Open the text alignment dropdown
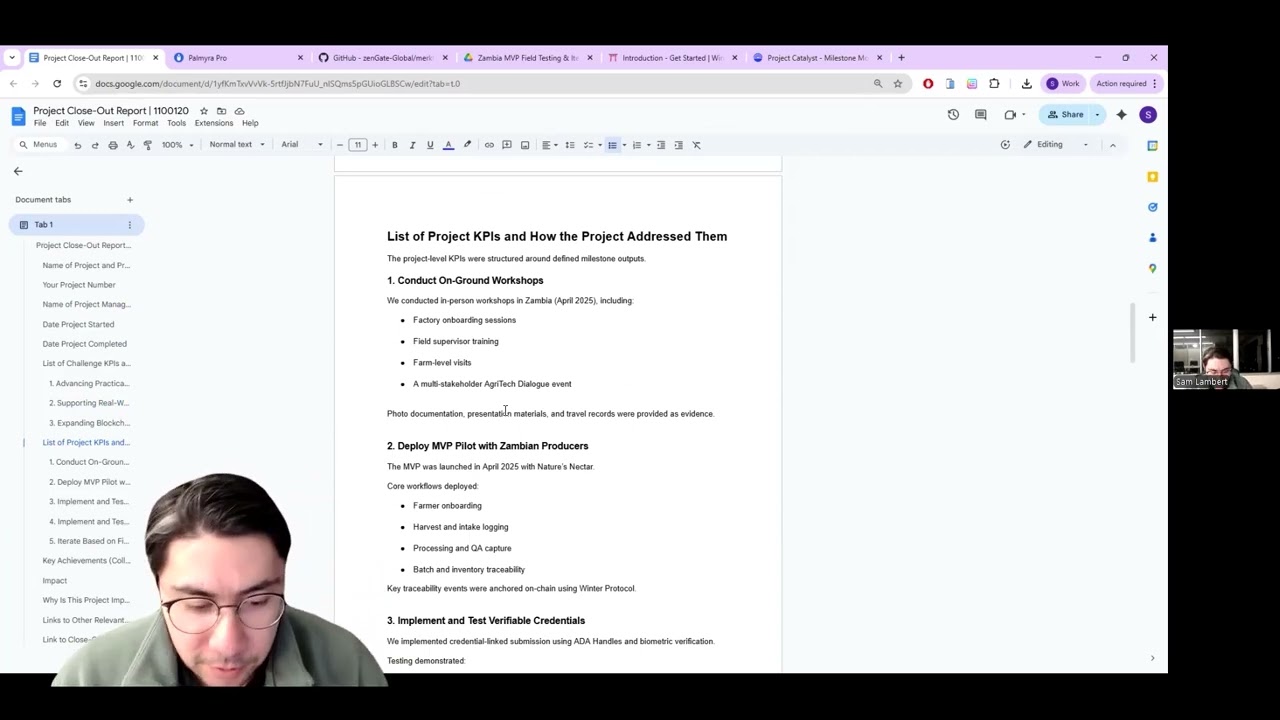This screenshot has width=1280, height=720. click(x=550, y=145)
